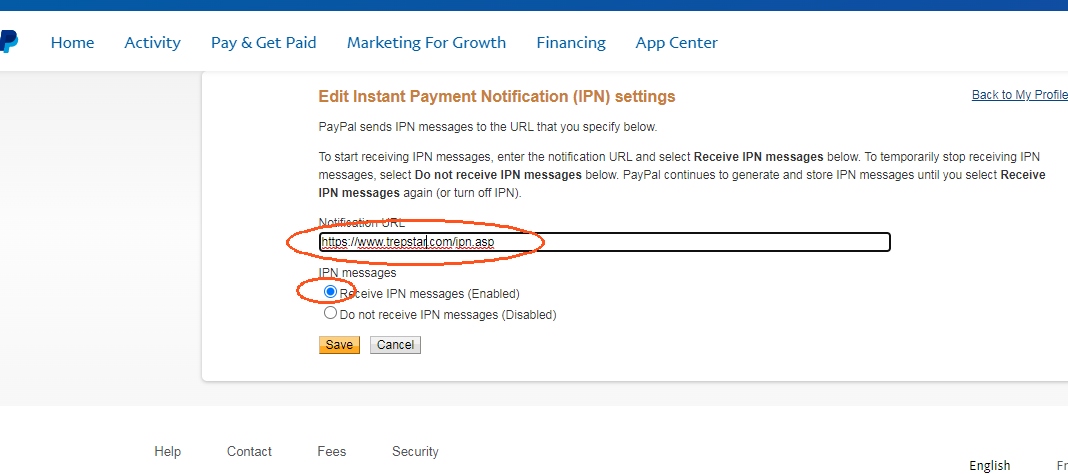Screen dimensions: 1068x474
Task: Click the 'Edit Instant Payment Notification (IPN) settings' heading
Action: point(497,96)
